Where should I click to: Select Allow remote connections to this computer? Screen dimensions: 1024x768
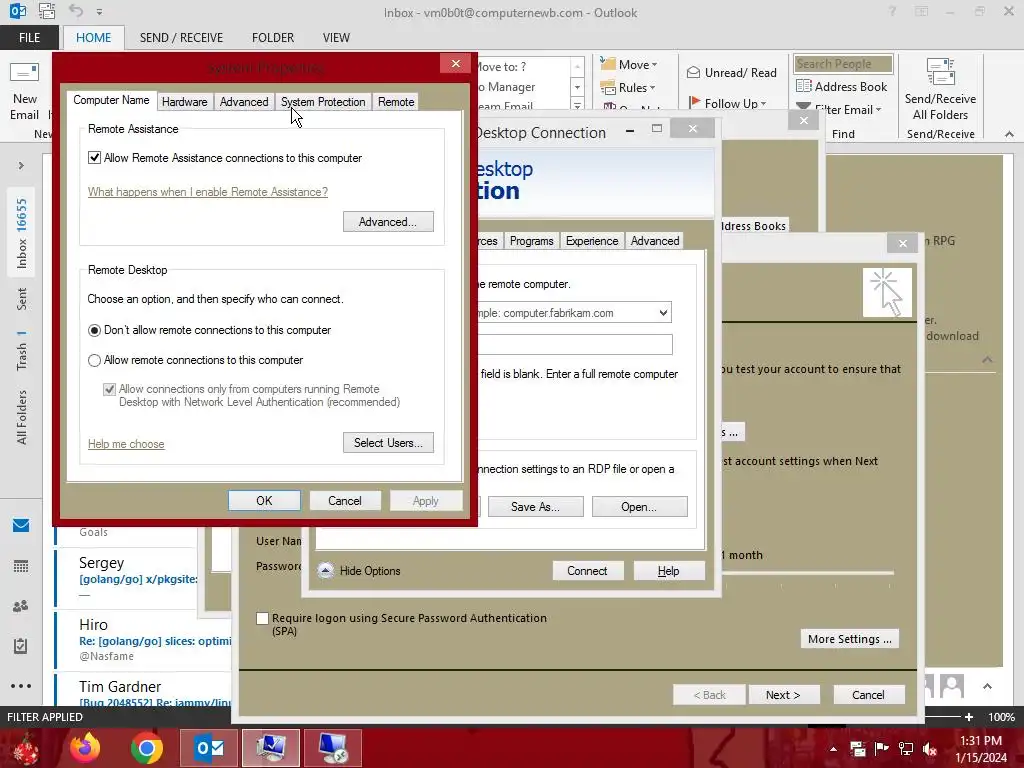95,360
